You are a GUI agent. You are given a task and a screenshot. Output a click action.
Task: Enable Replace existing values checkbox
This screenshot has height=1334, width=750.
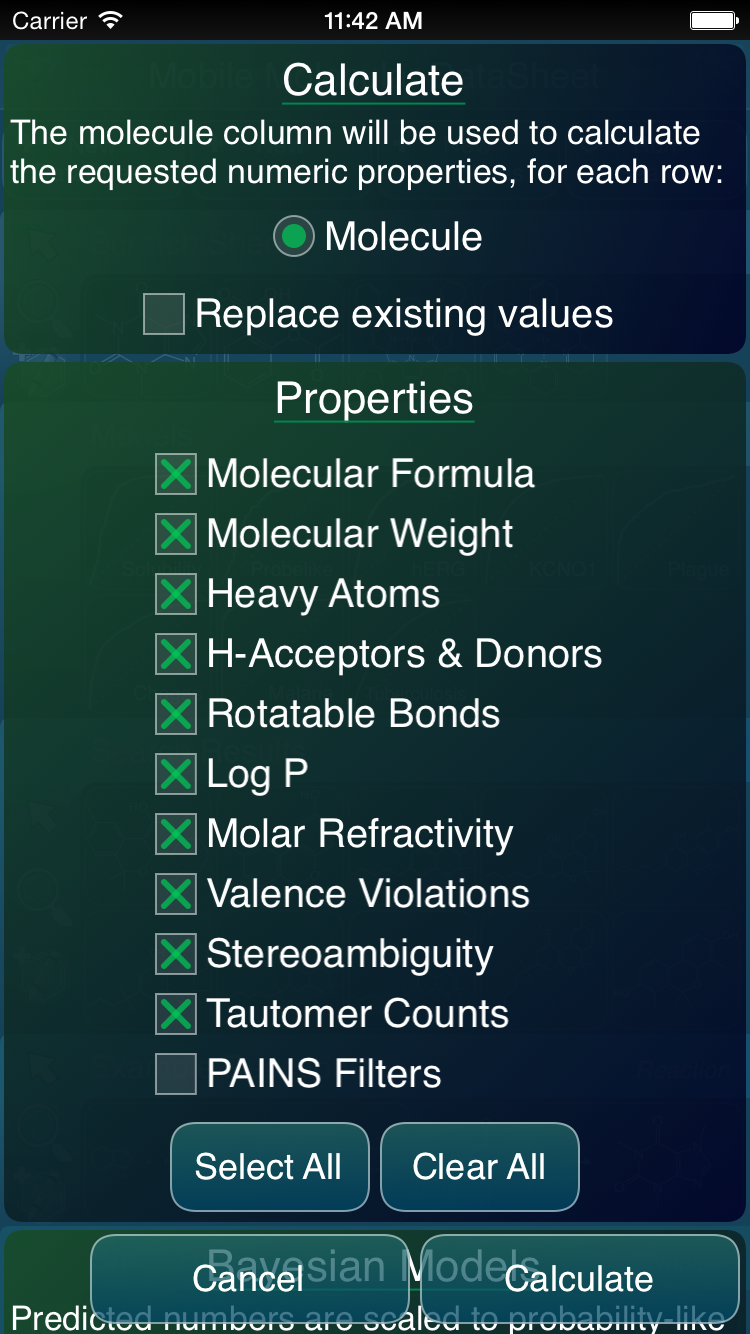164,314
